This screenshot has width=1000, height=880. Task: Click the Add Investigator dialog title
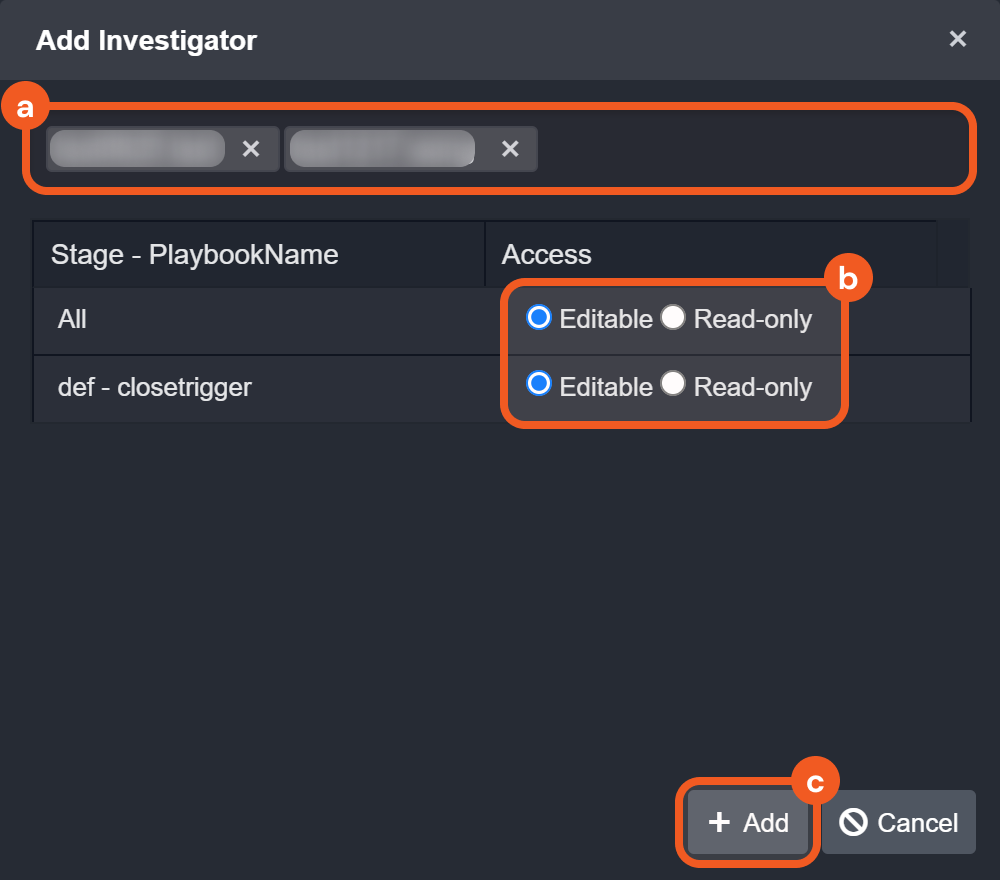[x=146, y=41]
